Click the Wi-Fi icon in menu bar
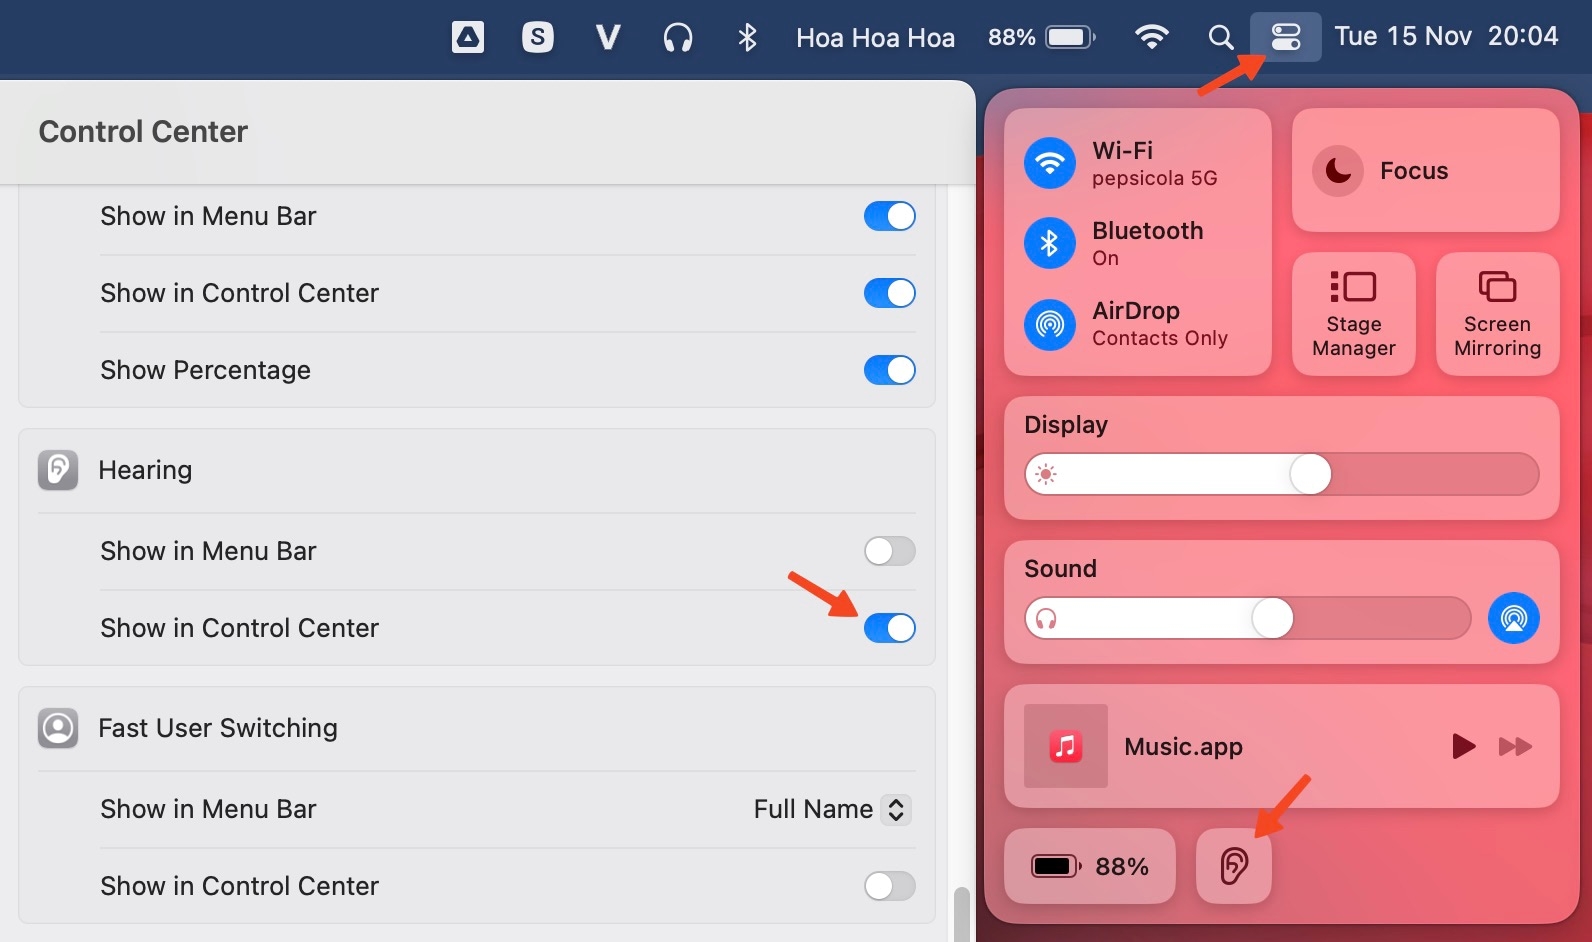1592x942 pixels. (1152, 38)
